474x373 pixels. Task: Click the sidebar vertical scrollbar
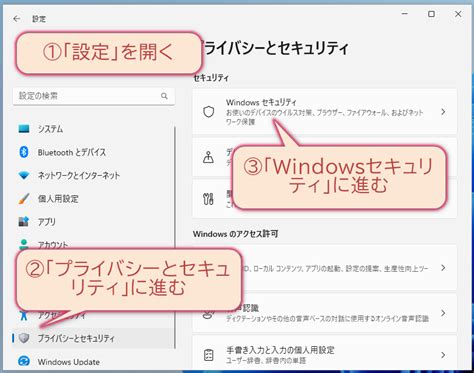click(175, 237)
